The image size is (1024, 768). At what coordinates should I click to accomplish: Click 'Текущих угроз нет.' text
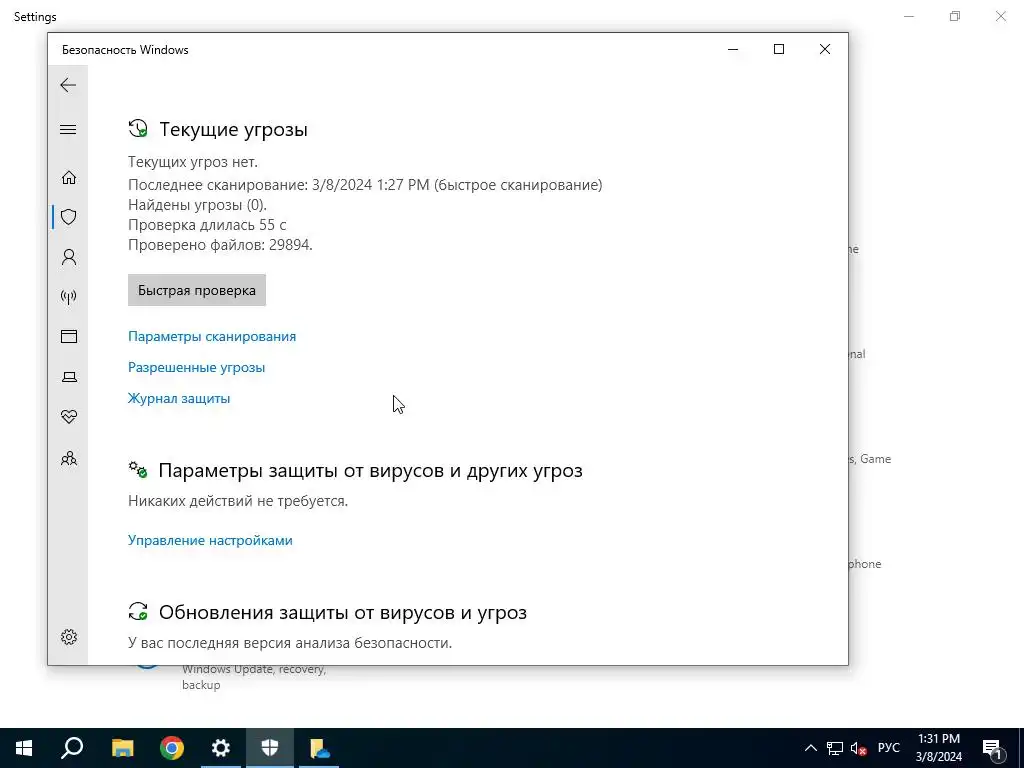point(193,162)
